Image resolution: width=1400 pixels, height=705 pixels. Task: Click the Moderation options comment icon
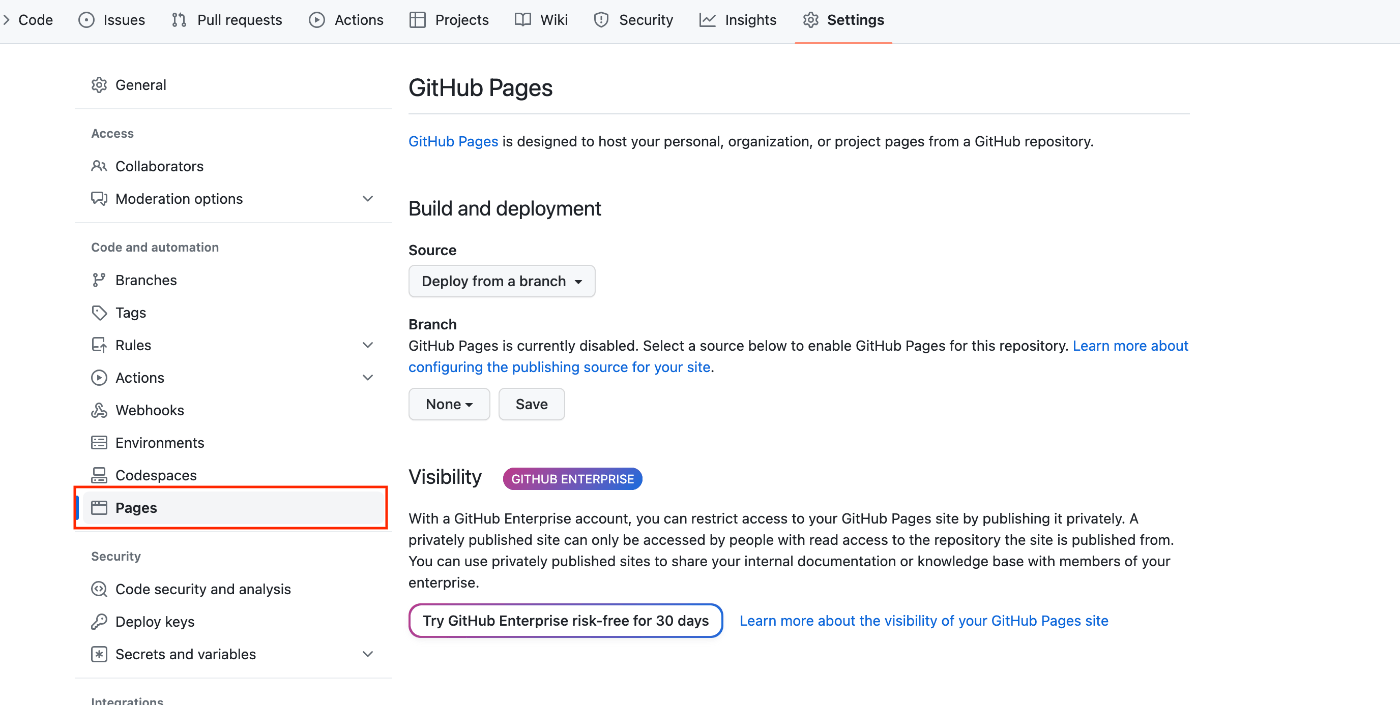coord(99,199)
